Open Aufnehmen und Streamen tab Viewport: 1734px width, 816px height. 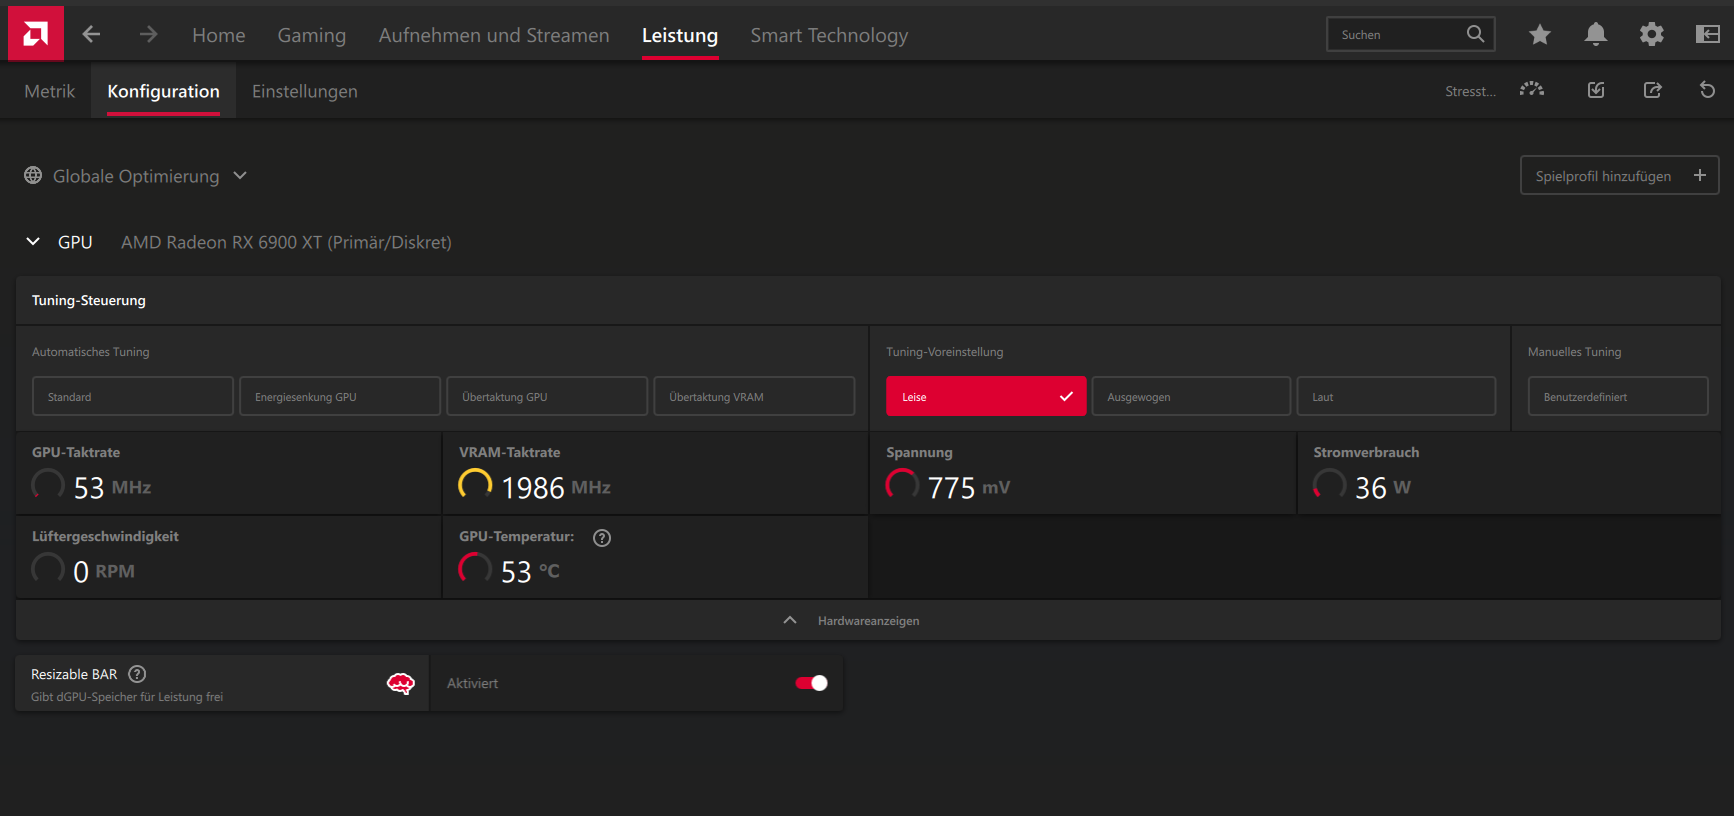pos(494,35)
